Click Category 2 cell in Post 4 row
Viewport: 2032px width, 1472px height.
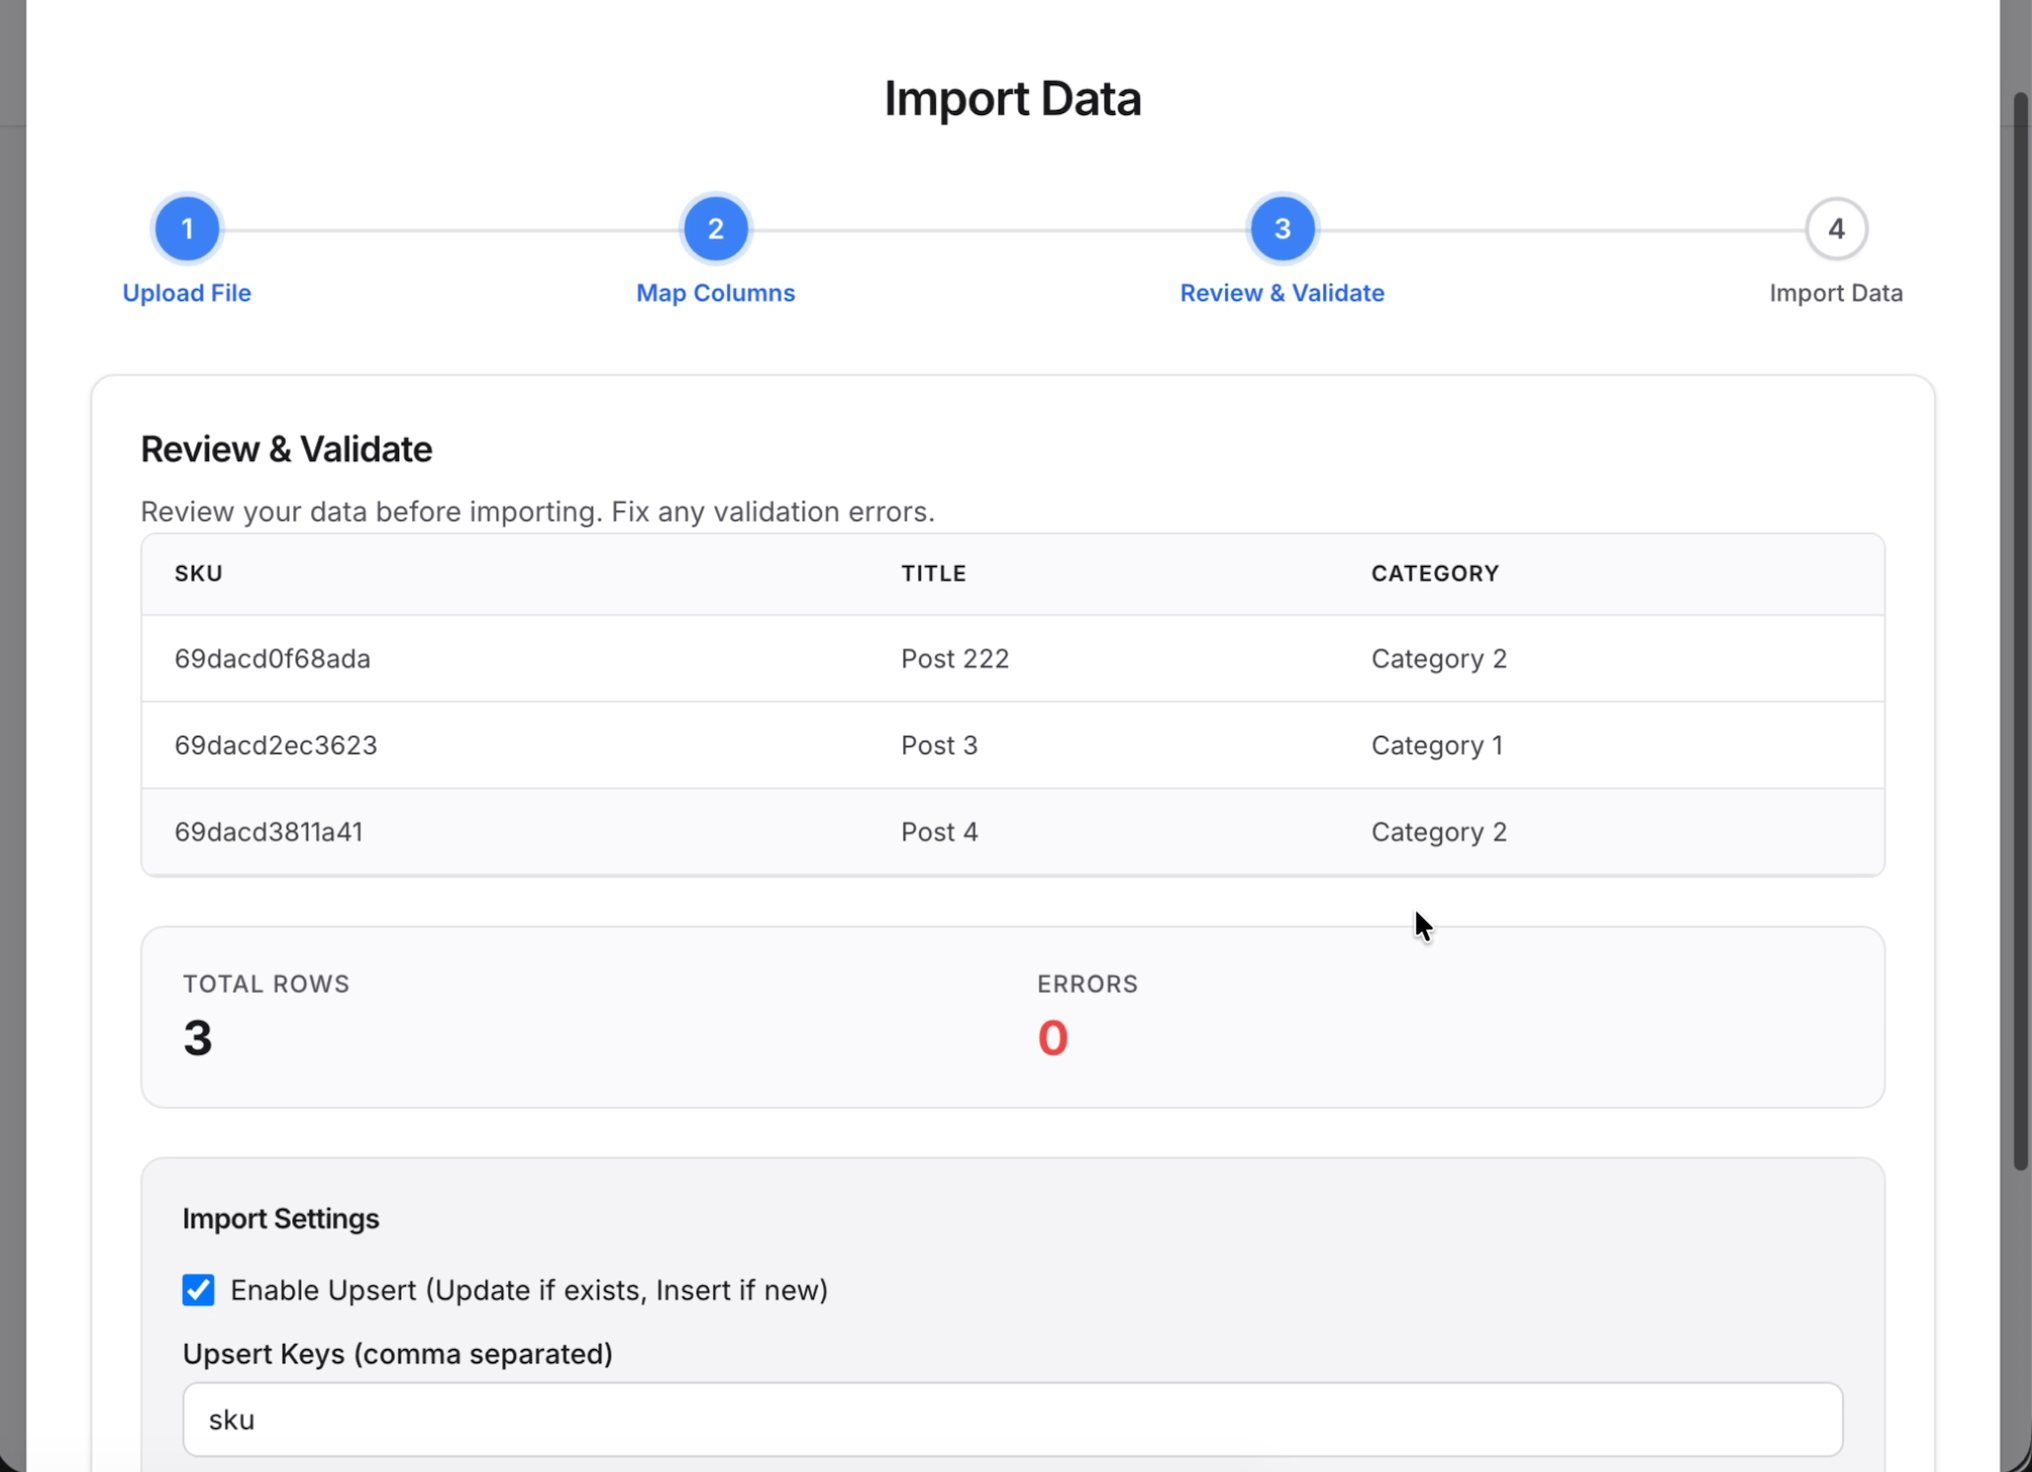[1438, 832]
